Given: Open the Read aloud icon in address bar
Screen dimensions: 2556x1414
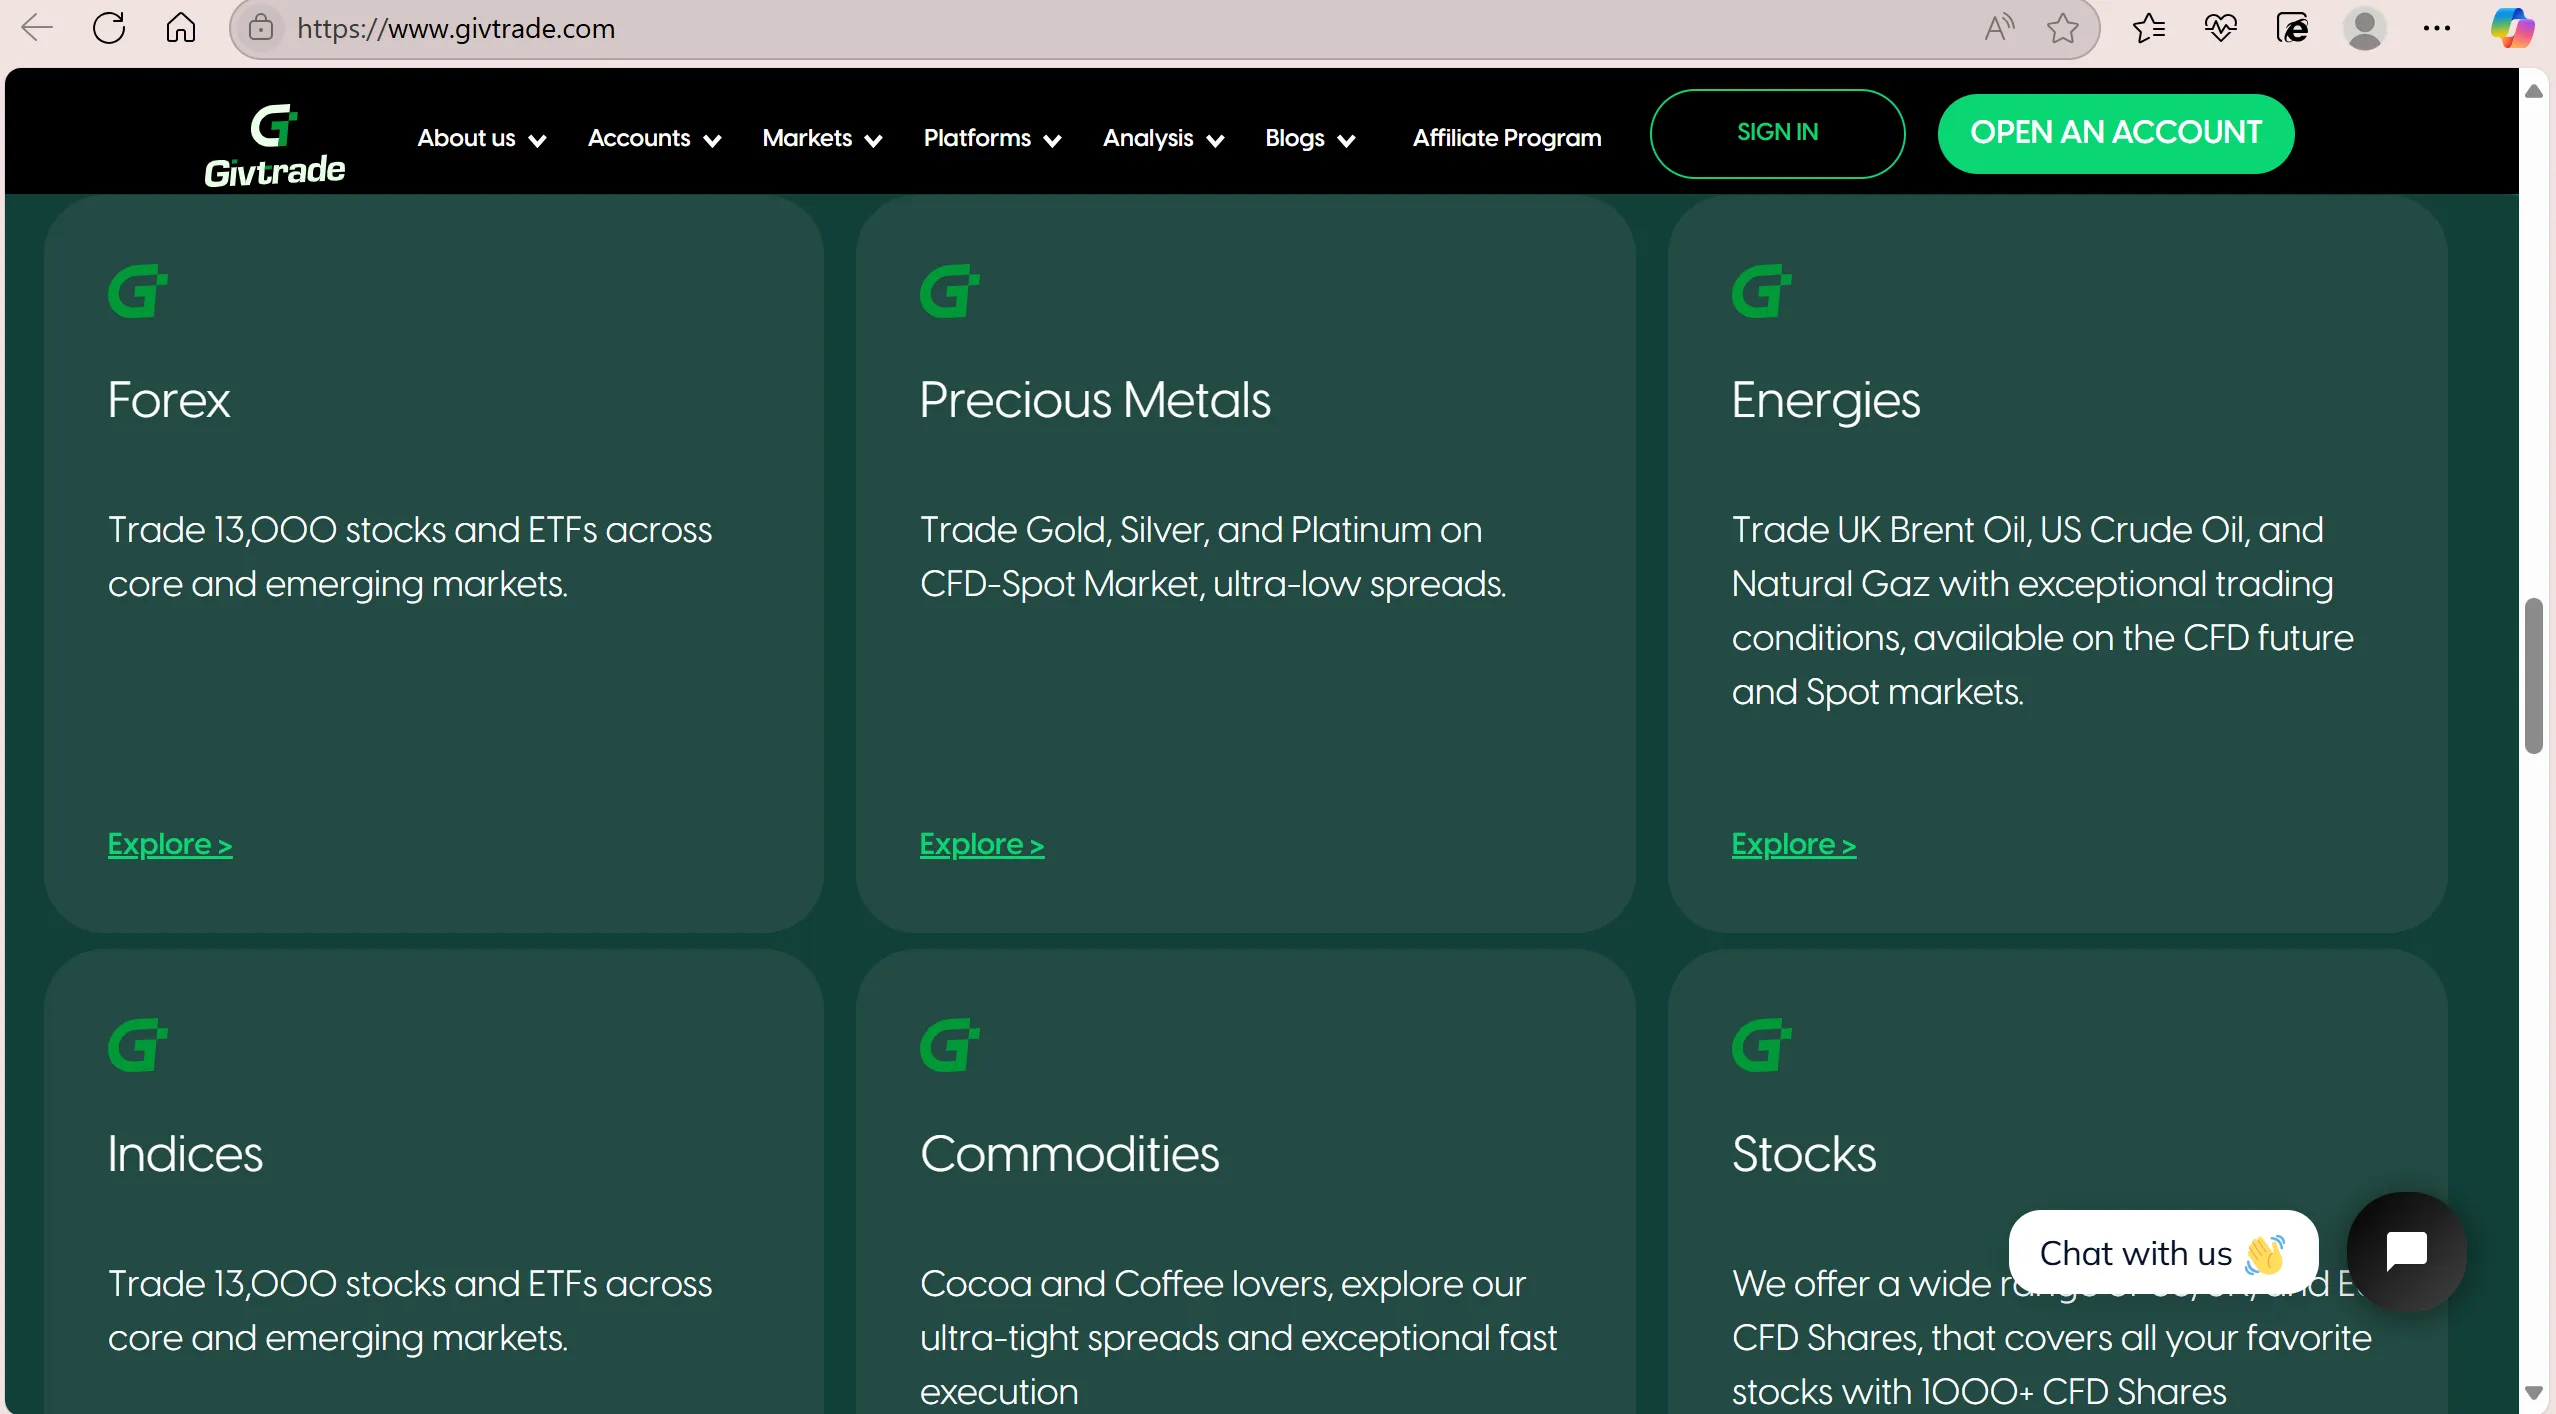Looking at the screenshot, I should point(1999,28).
